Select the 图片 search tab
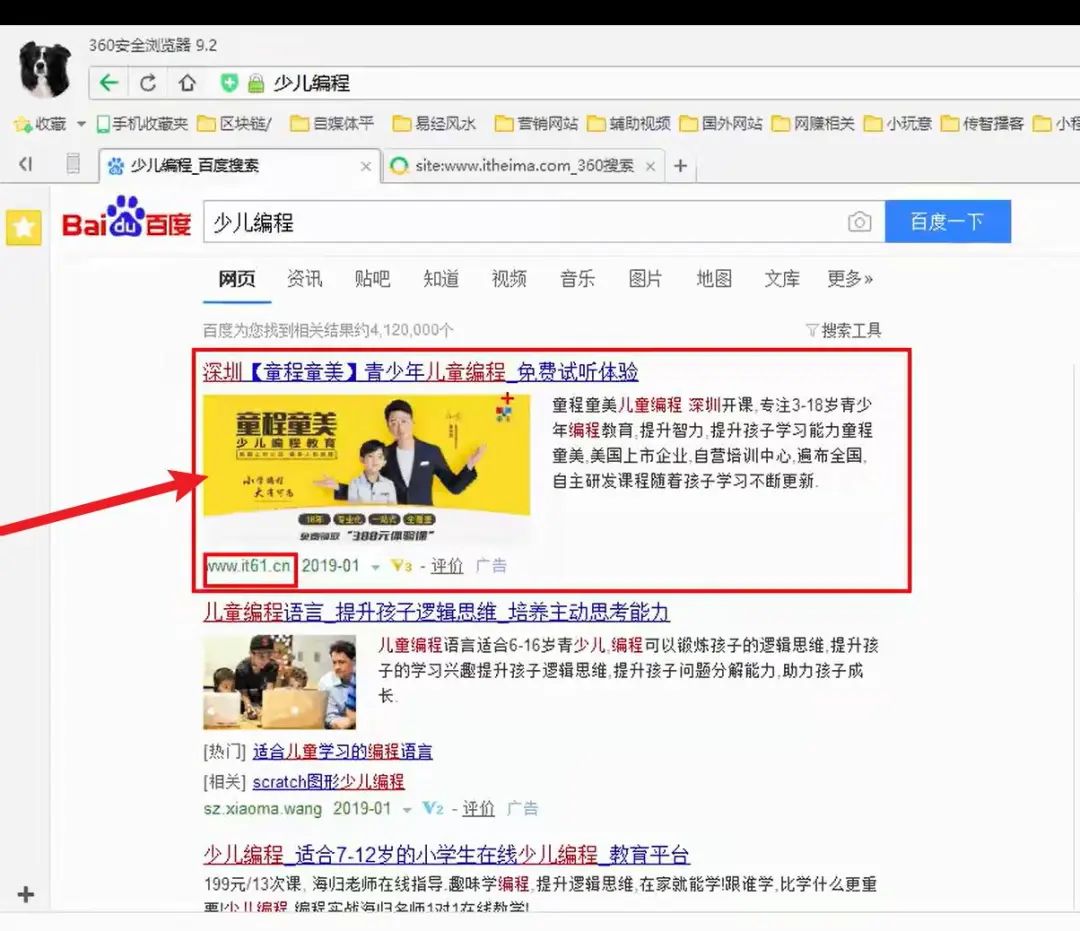1080x931 pixels. (645, 279)
